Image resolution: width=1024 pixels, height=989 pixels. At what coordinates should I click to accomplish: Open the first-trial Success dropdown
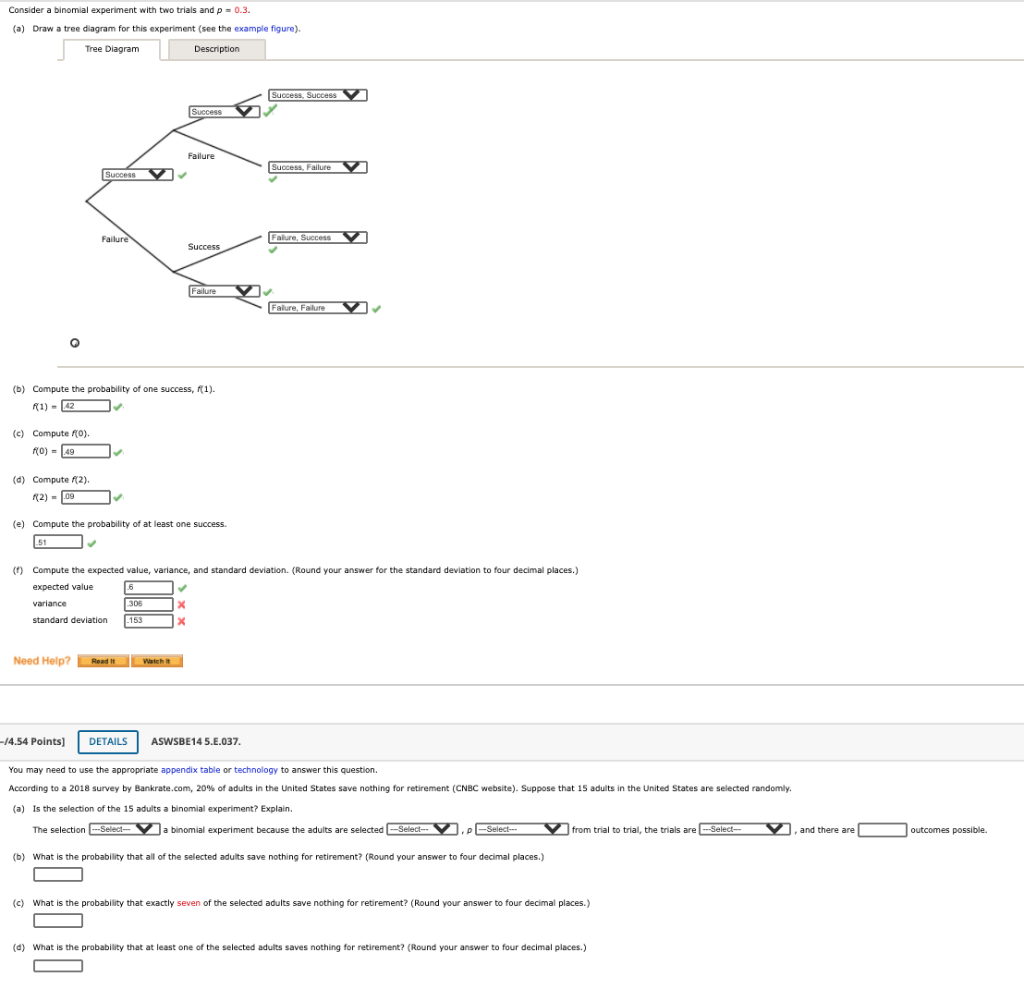138,174
